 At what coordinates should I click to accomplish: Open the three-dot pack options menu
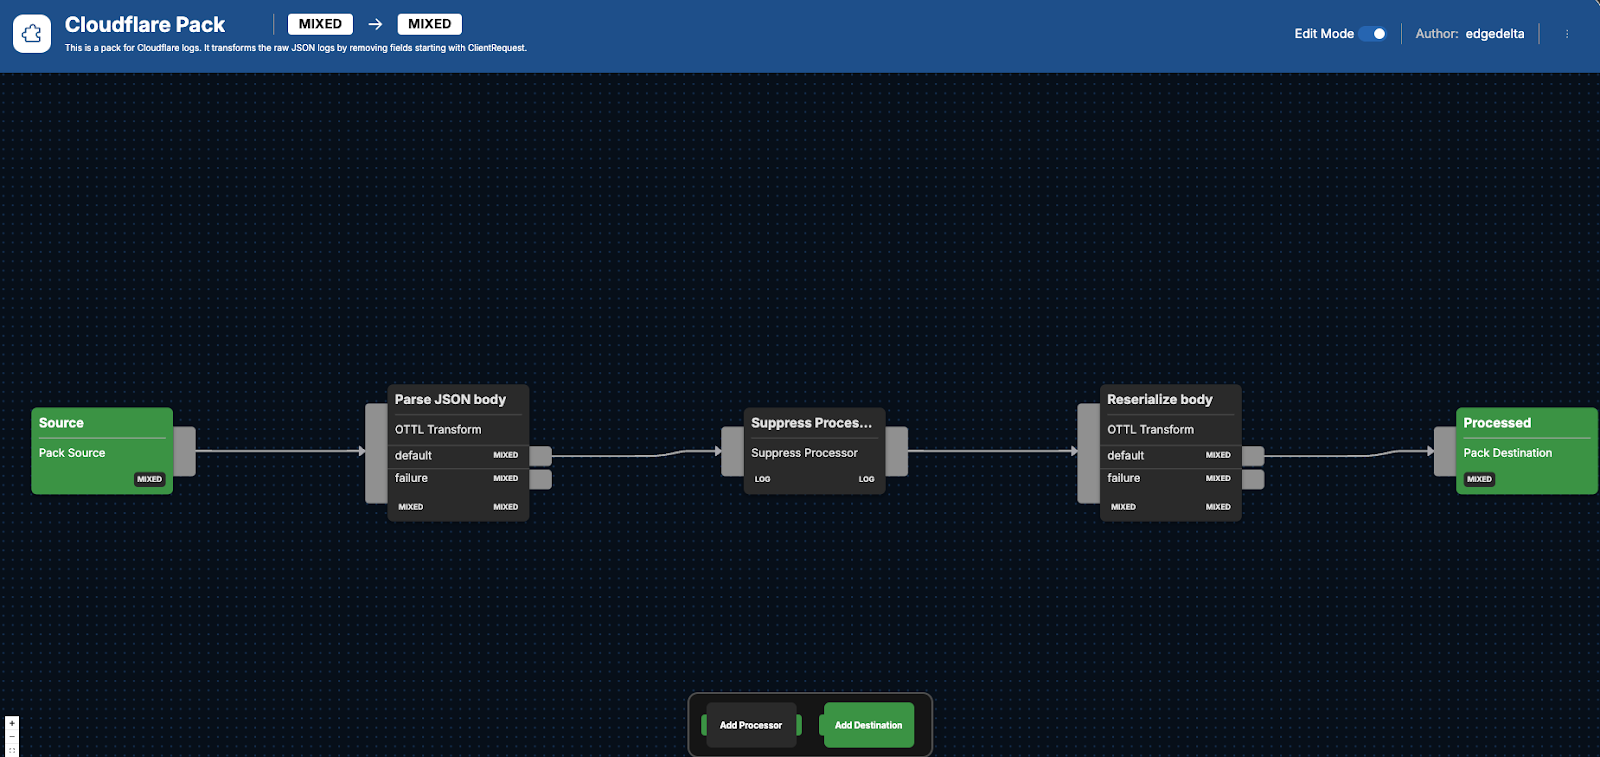[1567, 34]
